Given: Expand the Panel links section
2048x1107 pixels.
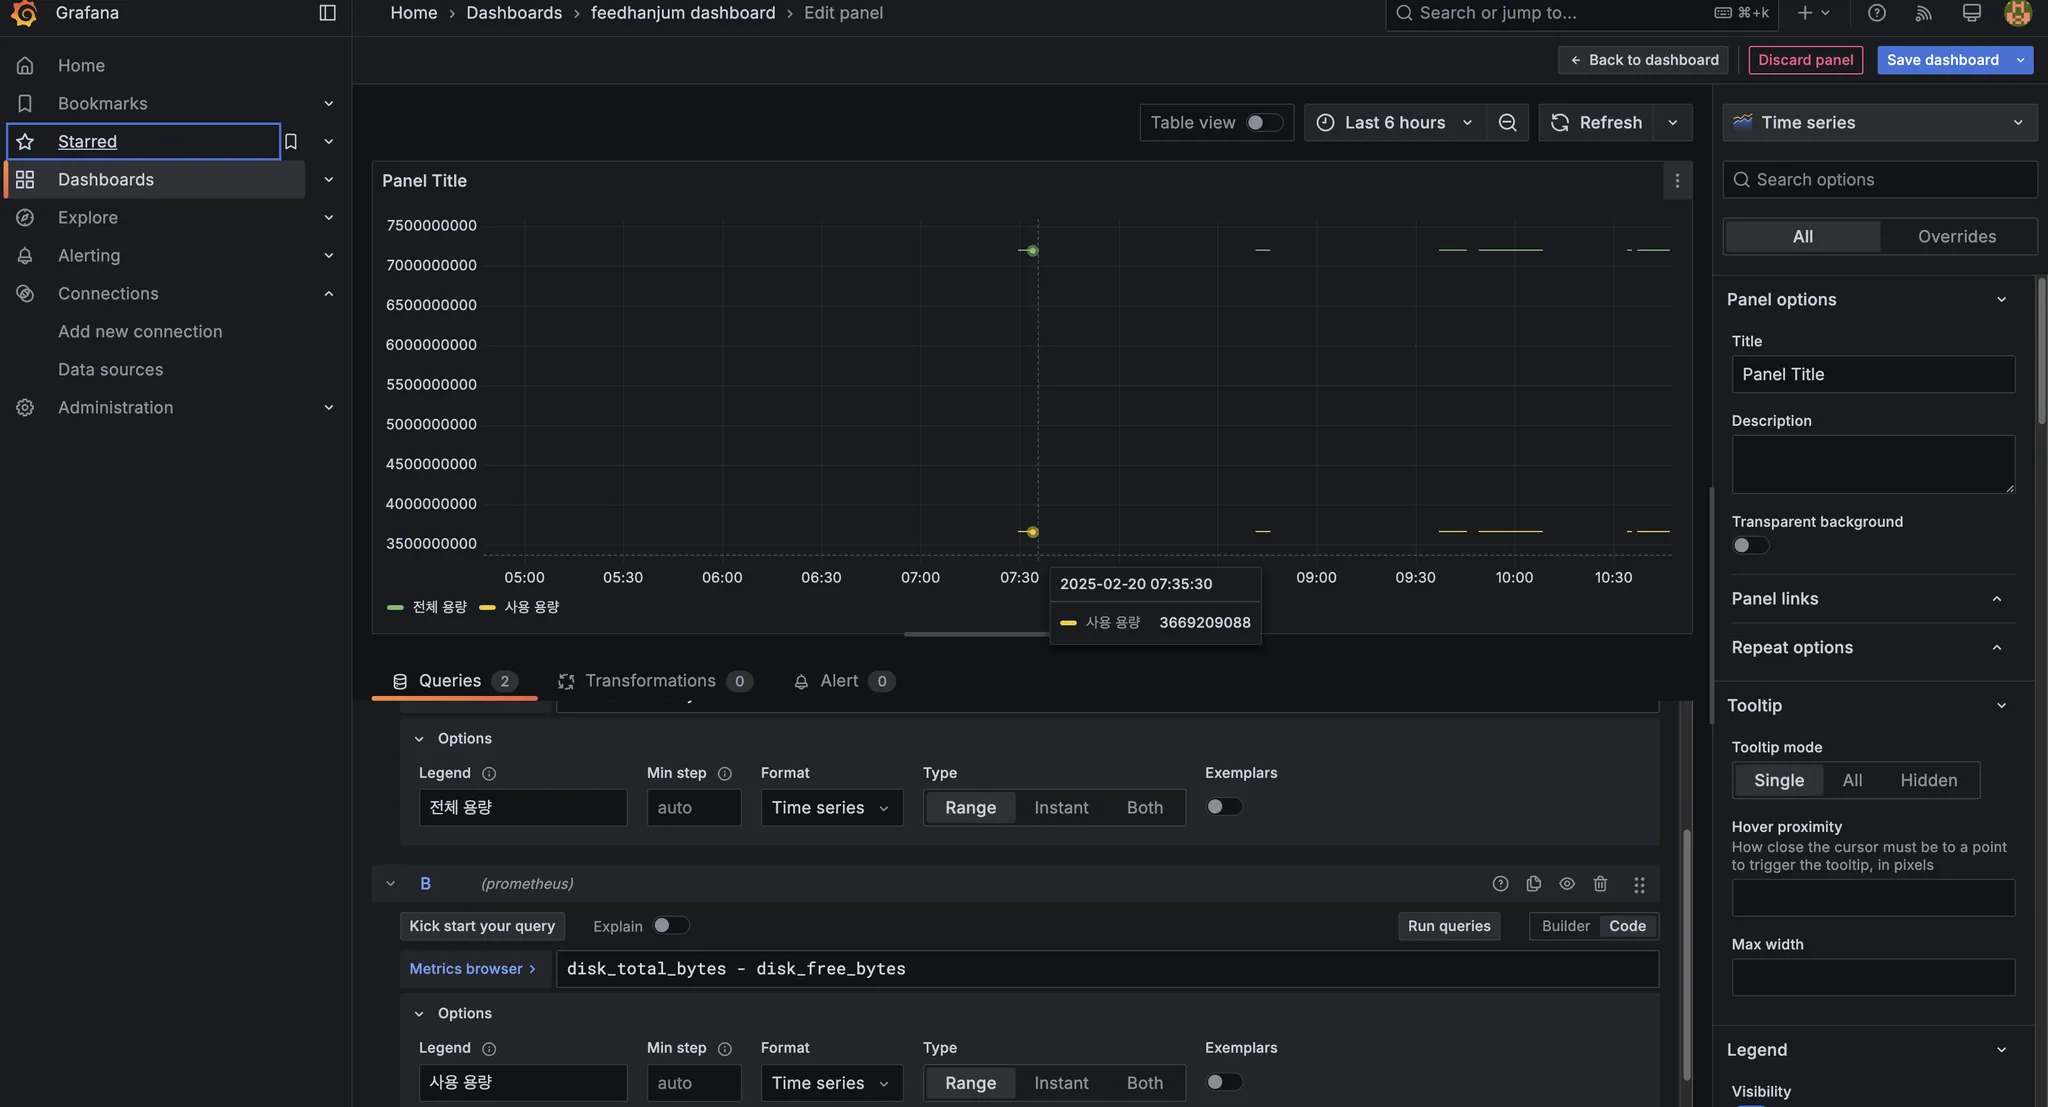Looking at the screenshot, I should (x=1866, y=599).
